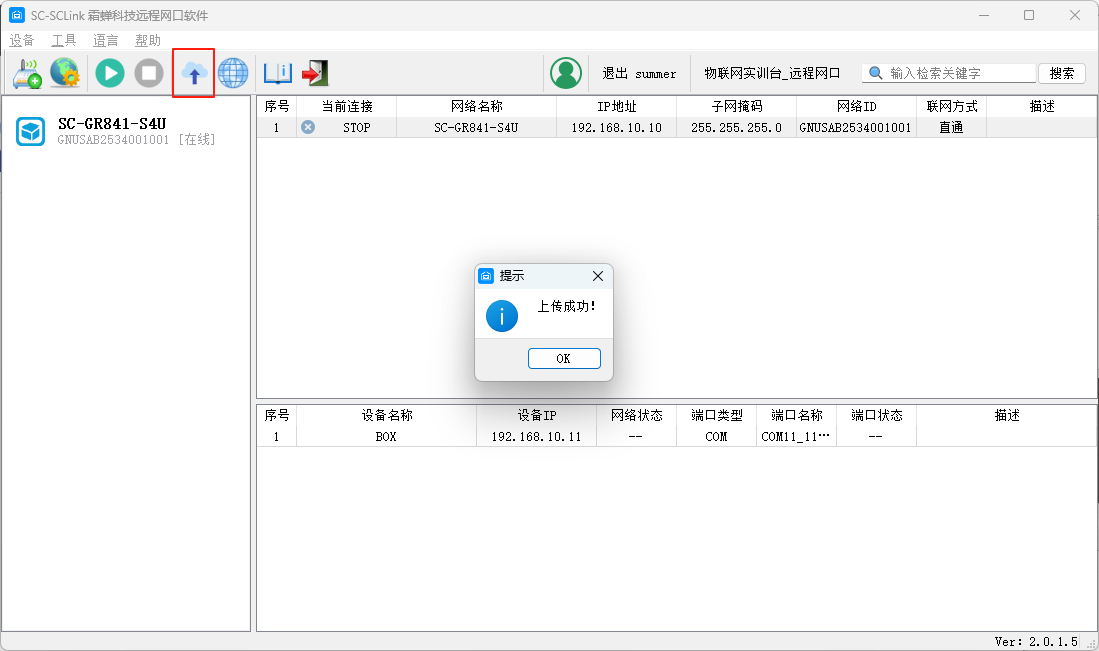Click the keyword search input field
This screenshot has height=651, width=1099.
point(960,73)
